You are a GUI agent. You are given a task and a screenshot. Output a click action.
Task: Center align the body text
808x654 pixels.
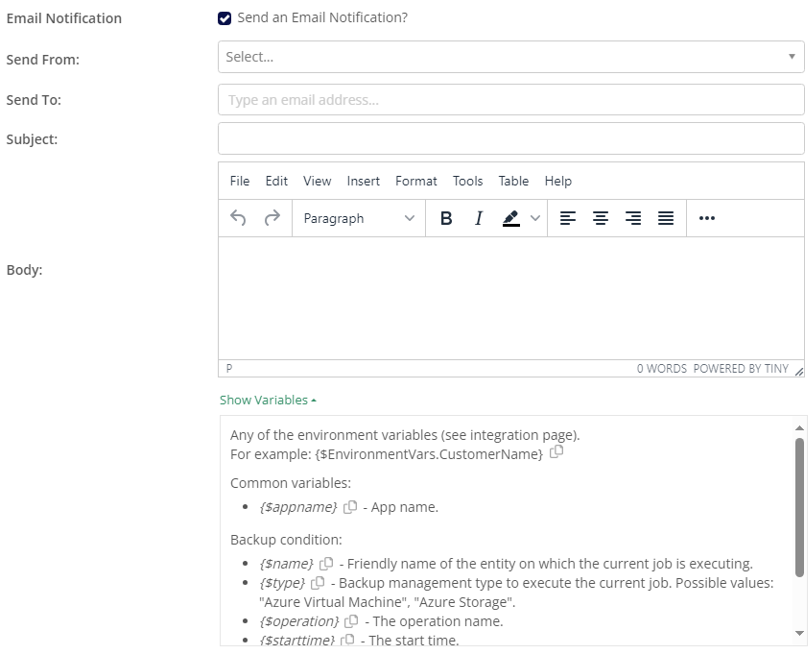tap(600, 218)
